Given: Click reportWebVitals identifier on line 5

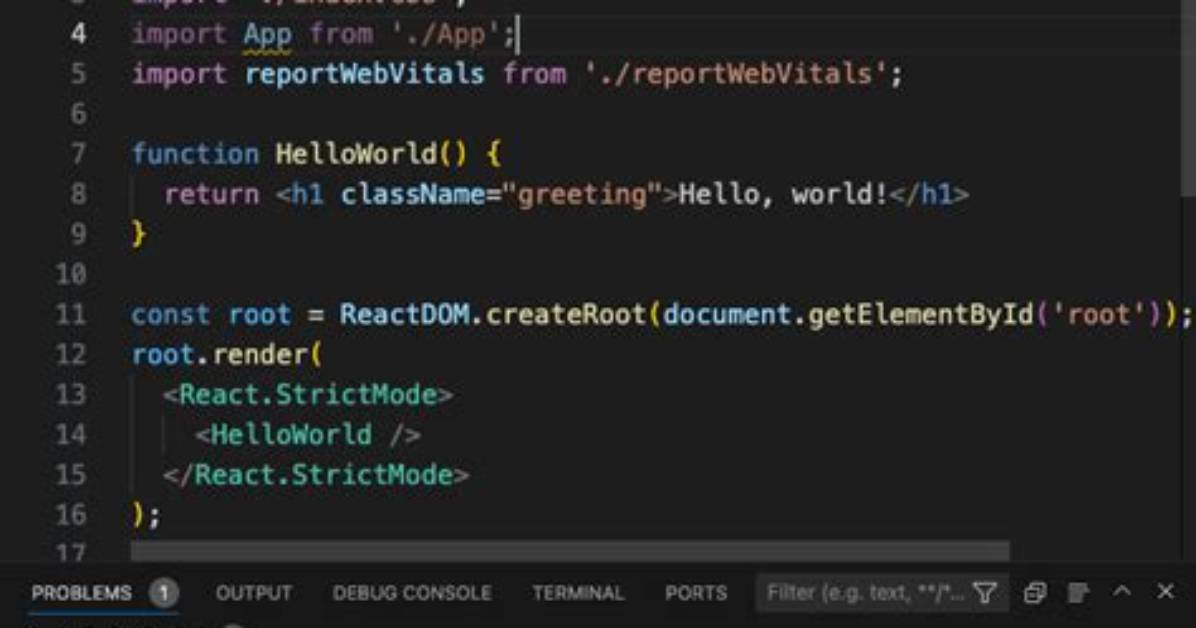Looking at the screenshot, I should (x=365, y=75).
